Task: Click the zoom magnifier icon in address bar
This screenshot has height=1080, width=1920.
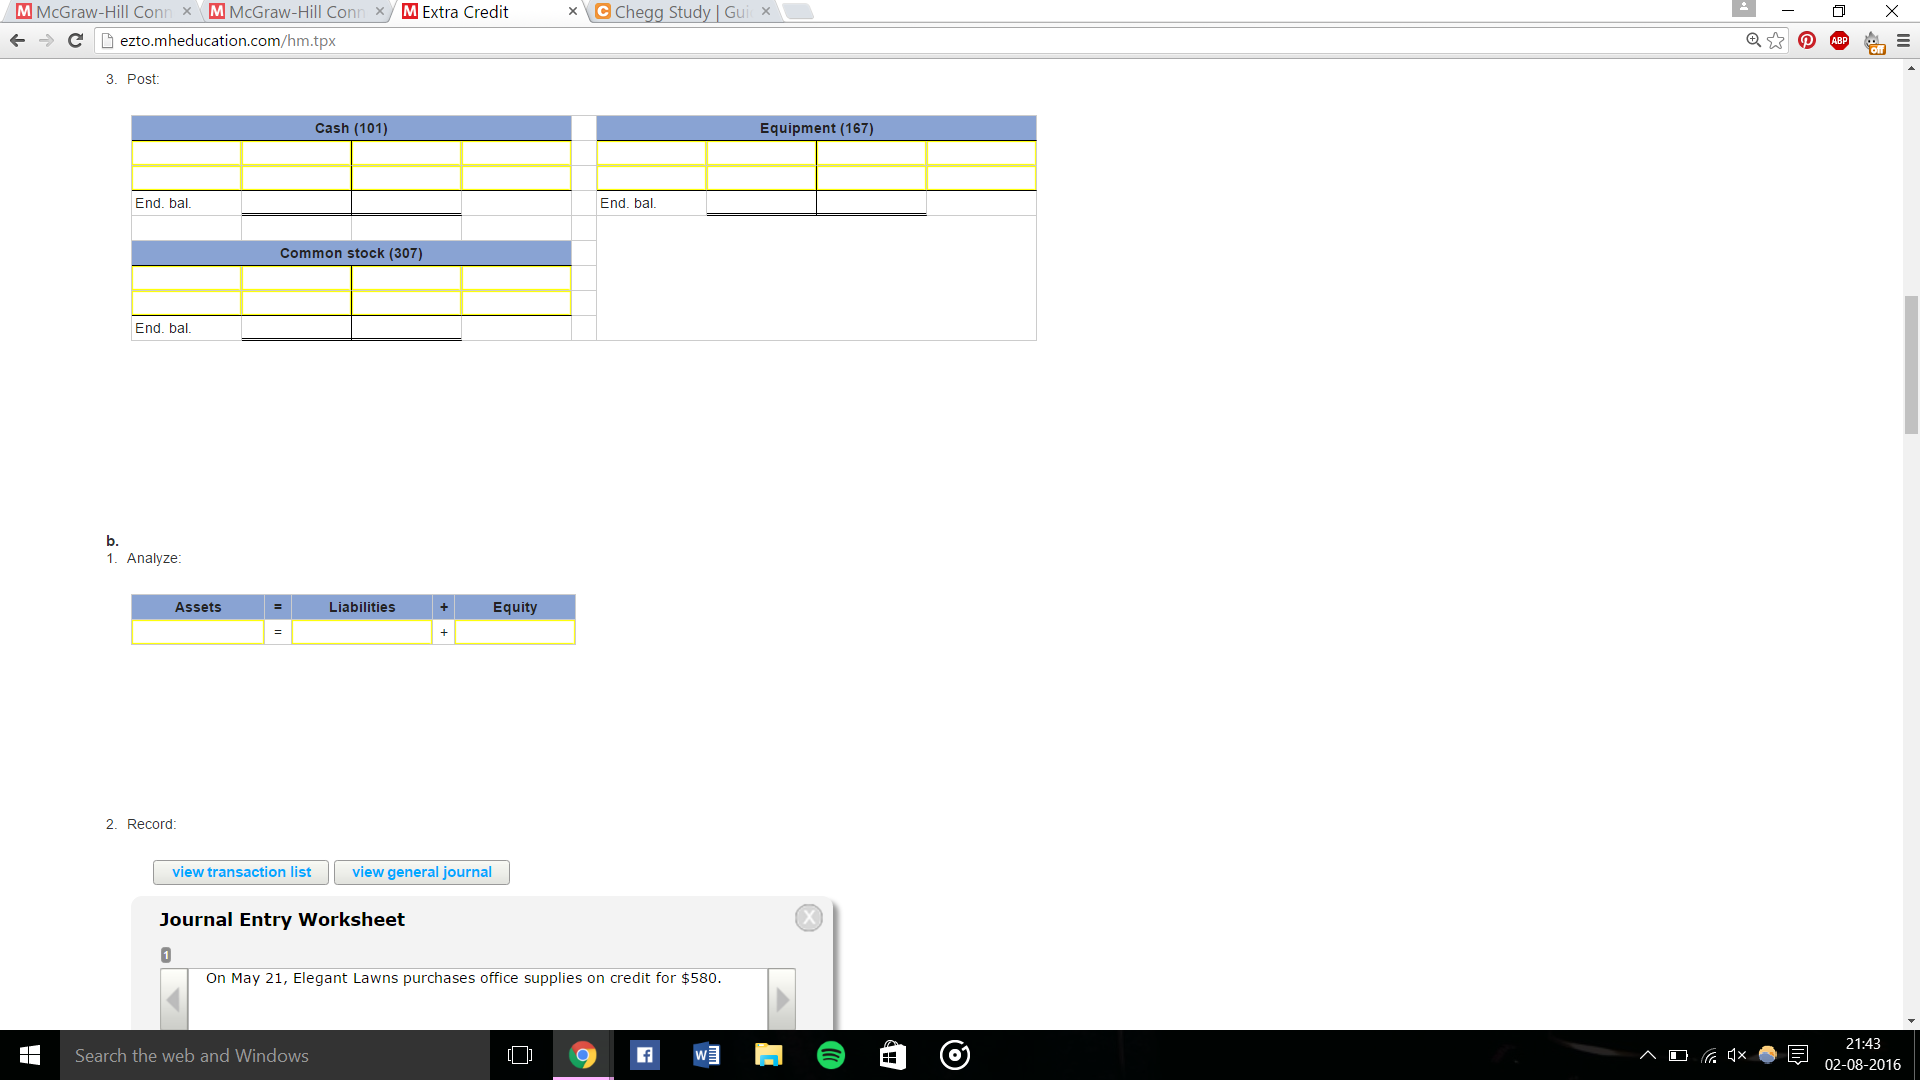Action: tap(1753, 41)
